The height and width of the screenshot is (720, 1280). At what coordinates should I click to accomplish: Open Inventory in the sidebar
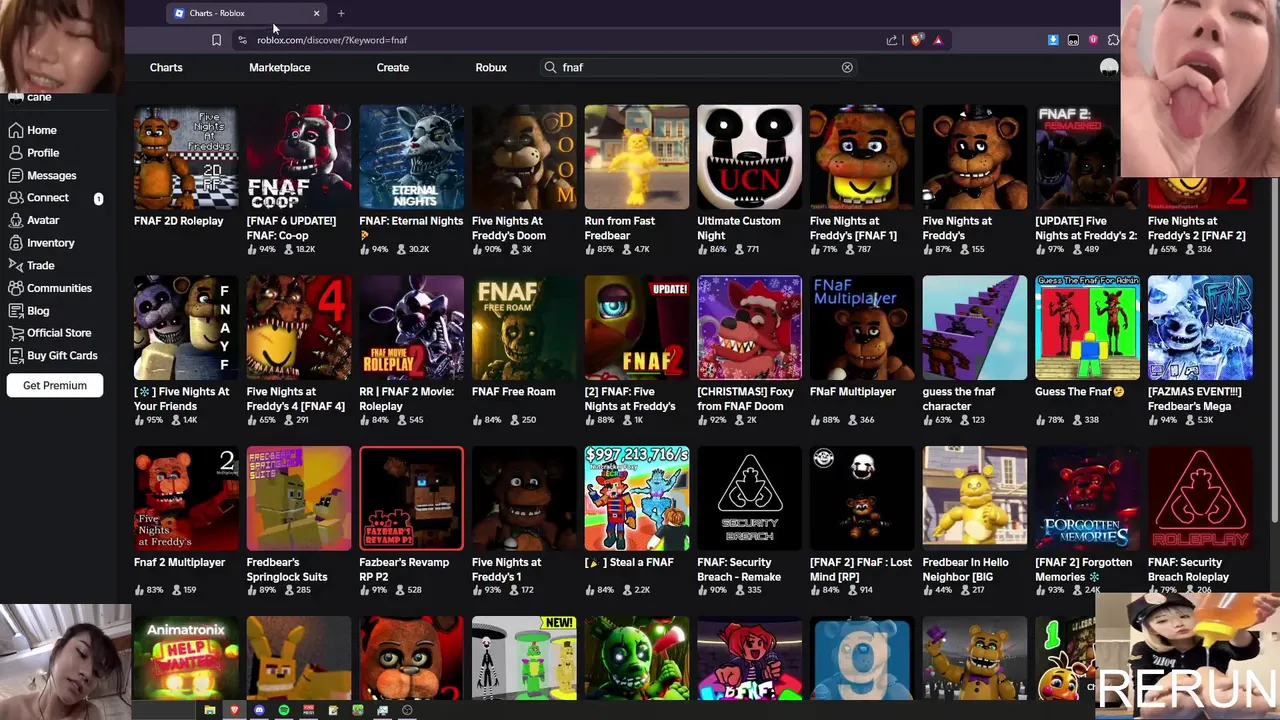[41, 243]
